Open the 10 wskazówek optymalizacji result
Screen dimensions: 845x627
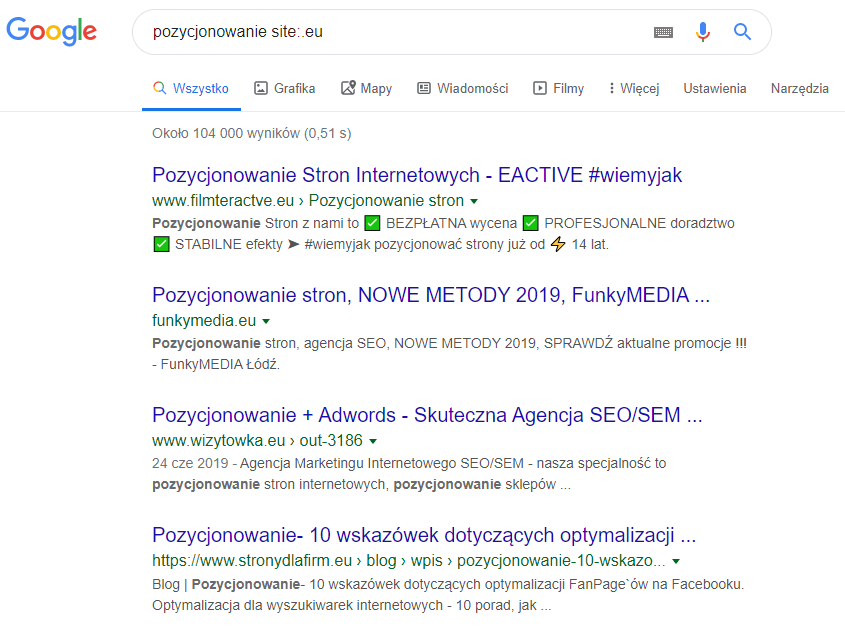(x=424, y=533)
